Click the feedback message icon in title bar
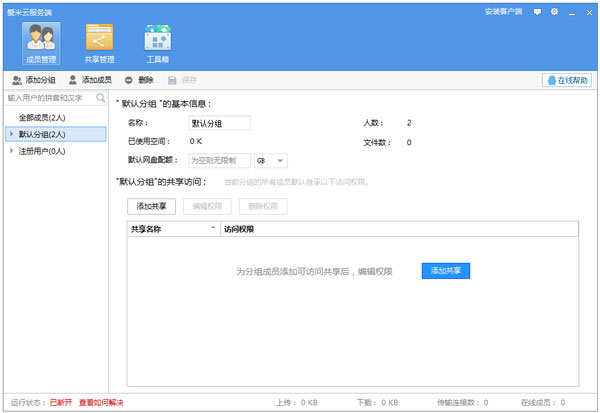600x413 pixels. 537,12
